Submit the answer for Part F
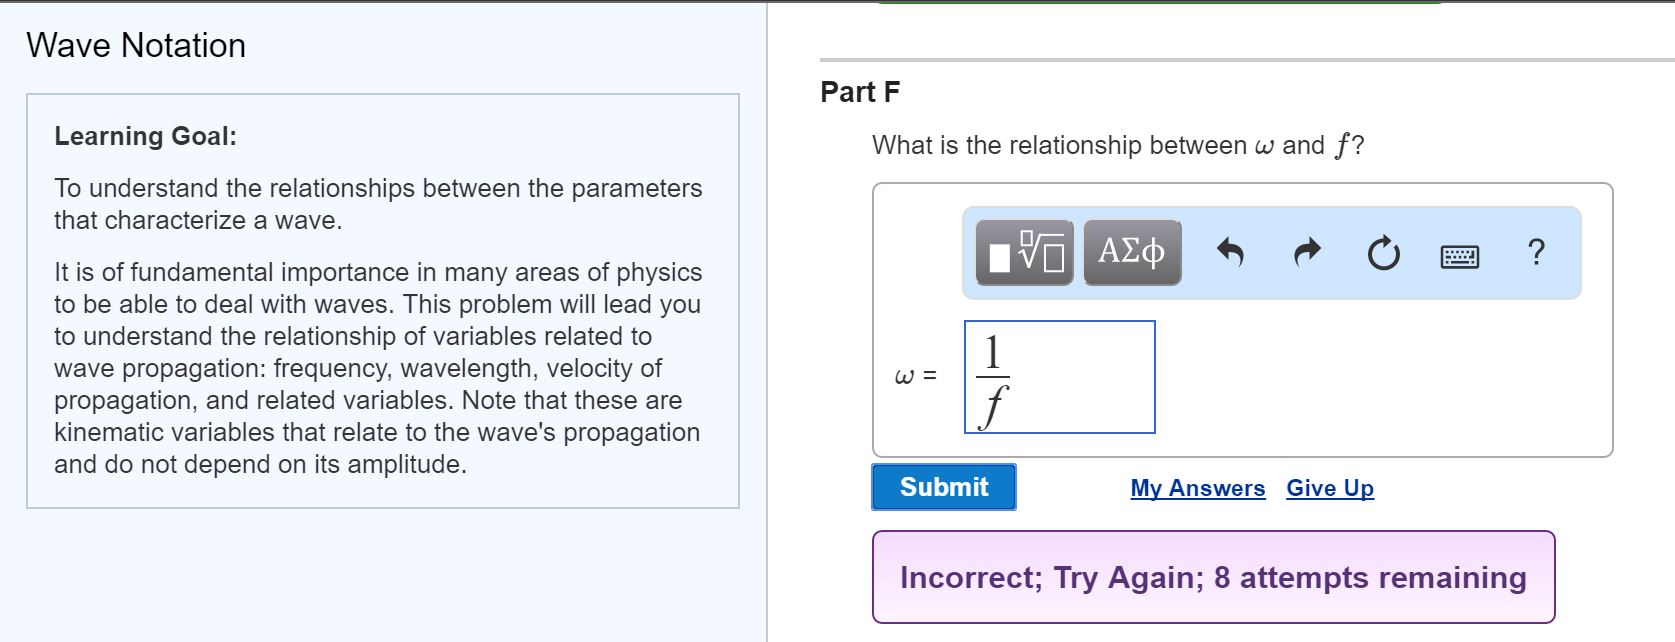 (942, 487)
